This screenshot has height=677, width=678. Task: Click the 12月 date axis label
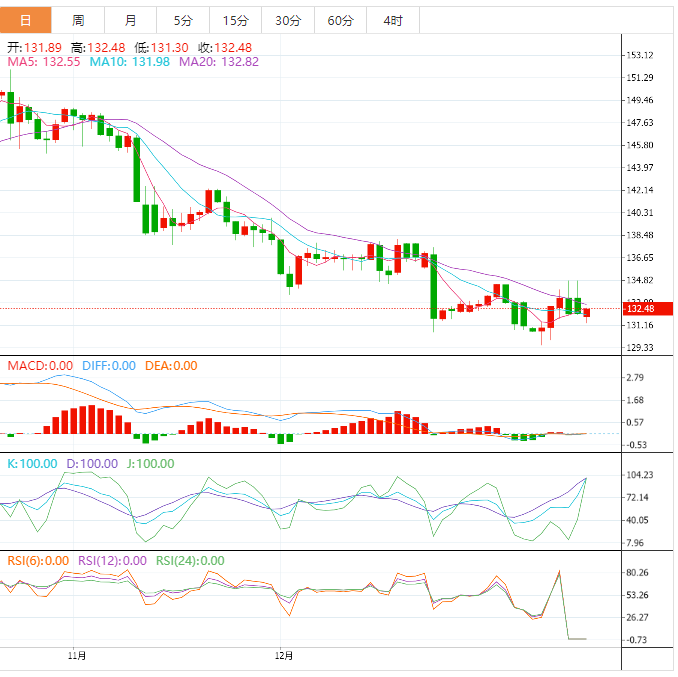(284, 656)
